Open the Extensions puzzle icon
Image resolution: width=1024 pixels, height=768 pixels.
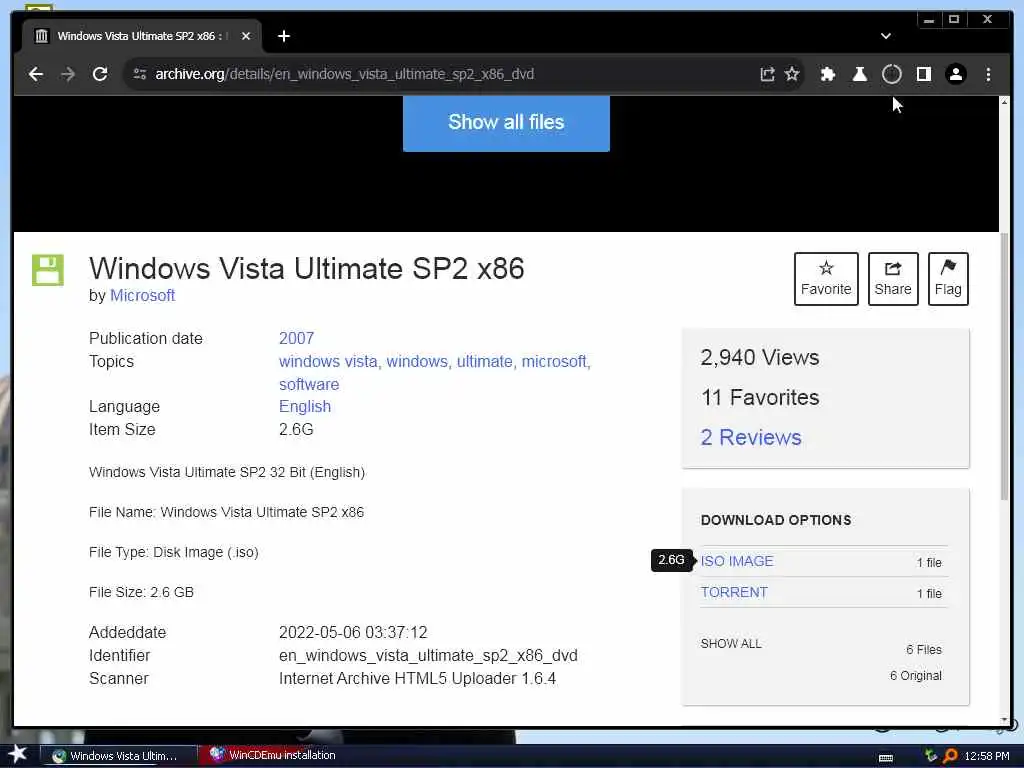pos(827,74)
